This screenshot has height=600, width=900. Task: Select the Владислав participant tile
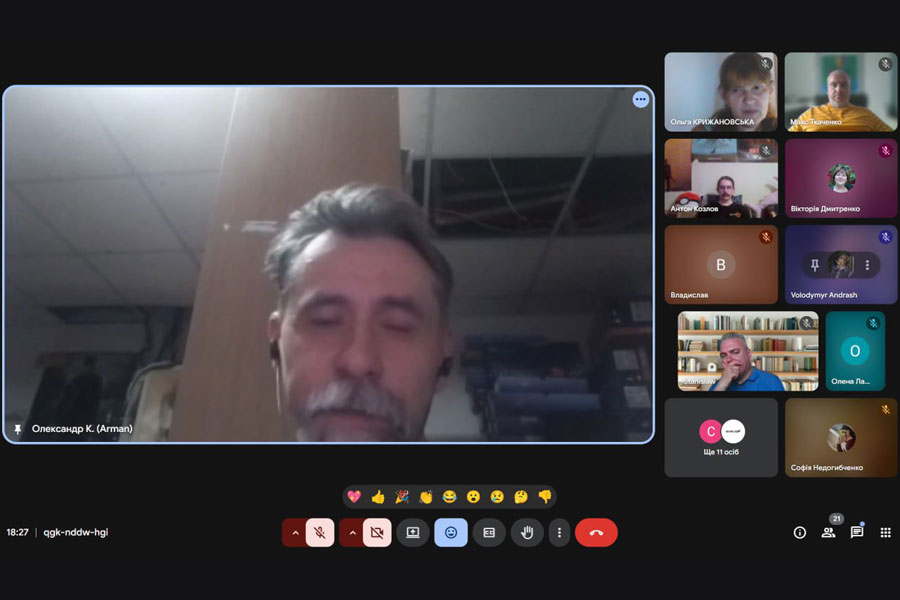(721, 265)
